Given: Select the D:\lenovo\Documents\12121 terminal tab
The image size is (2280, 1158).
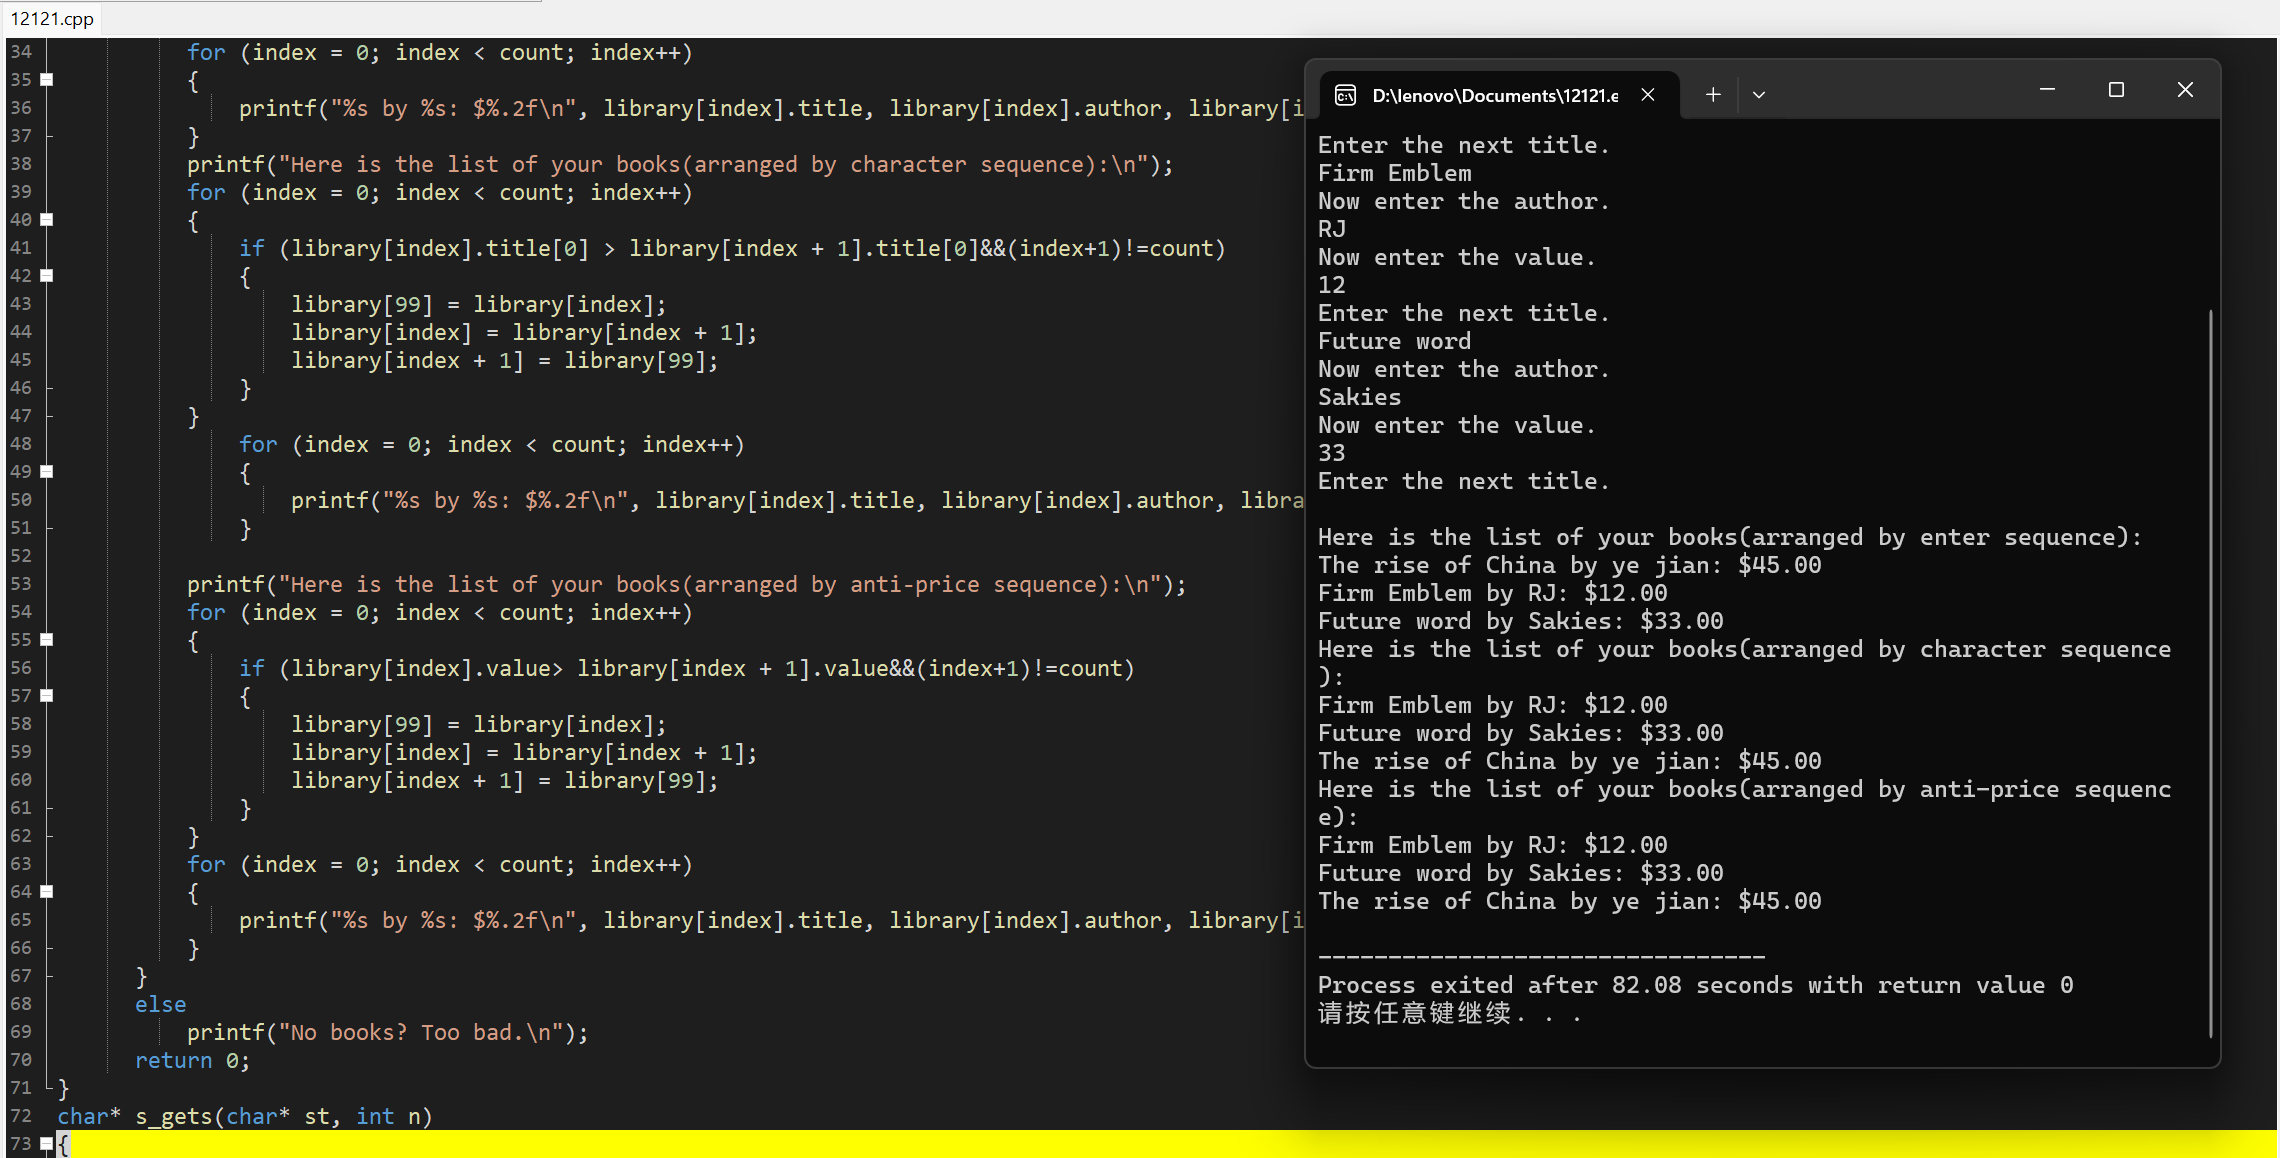Looking at the screenshot, I should point(1494,95).
